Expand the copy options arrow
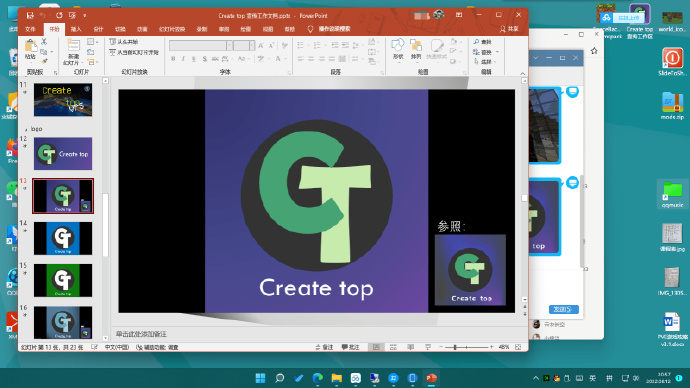Screen dimensions: 690x388 tap(52, 52)
